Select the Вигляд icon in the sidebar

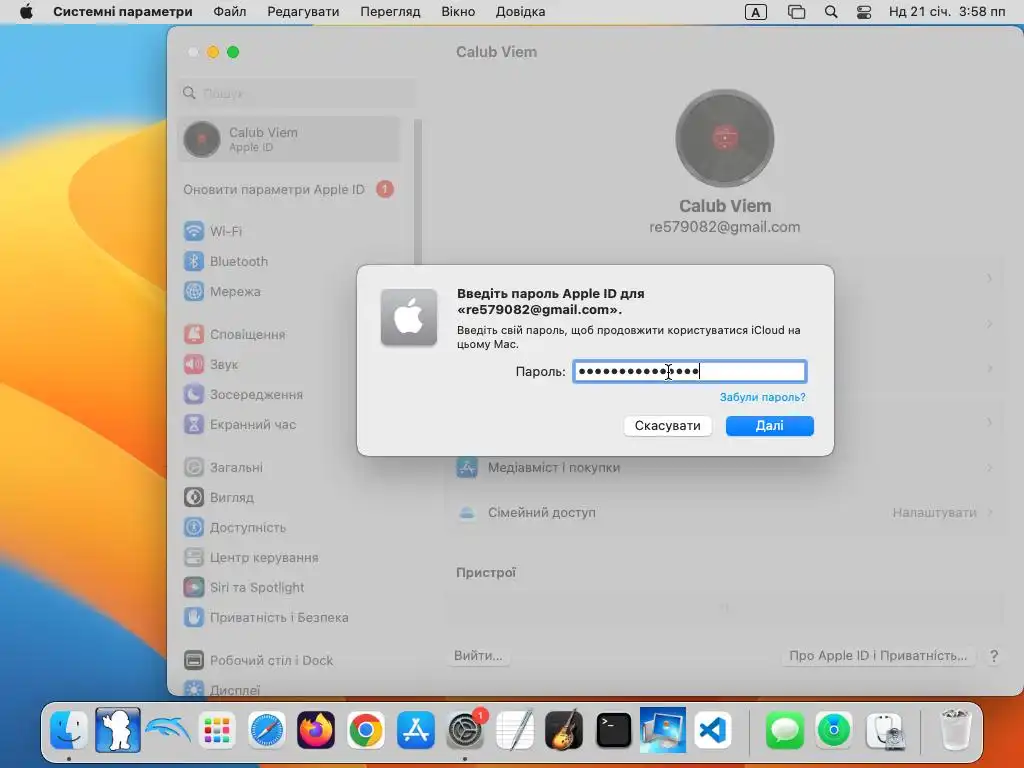point(193,498)
